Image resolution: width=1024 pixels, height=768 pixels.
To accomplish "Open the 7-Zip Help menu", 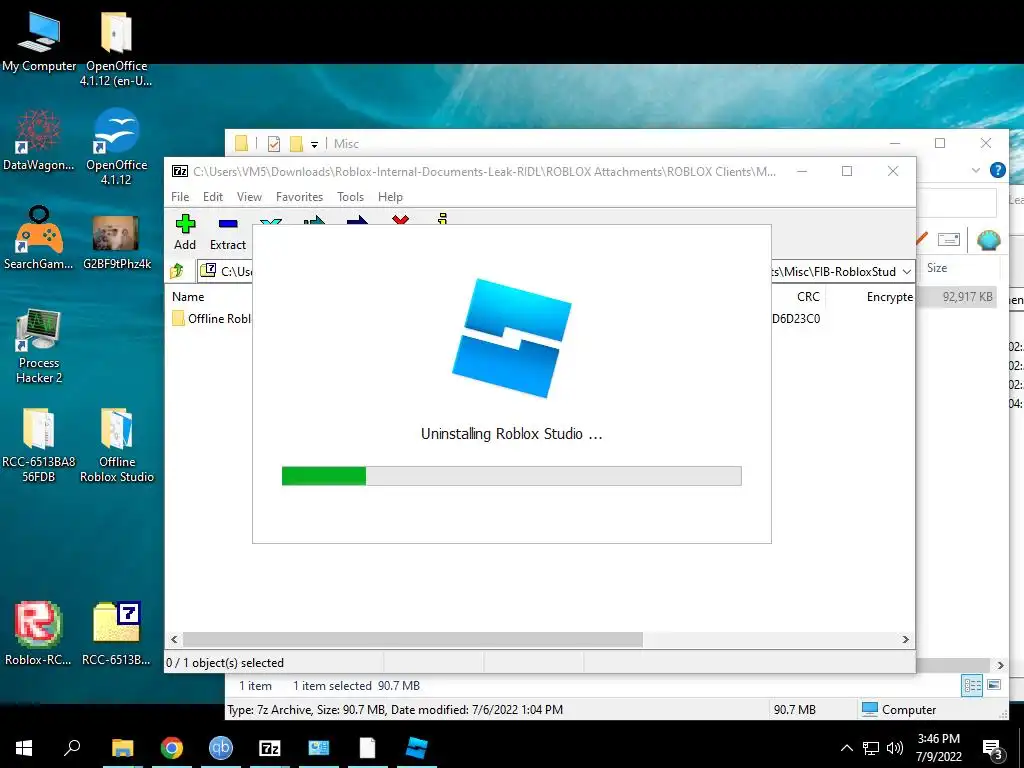I will (390, 197).
